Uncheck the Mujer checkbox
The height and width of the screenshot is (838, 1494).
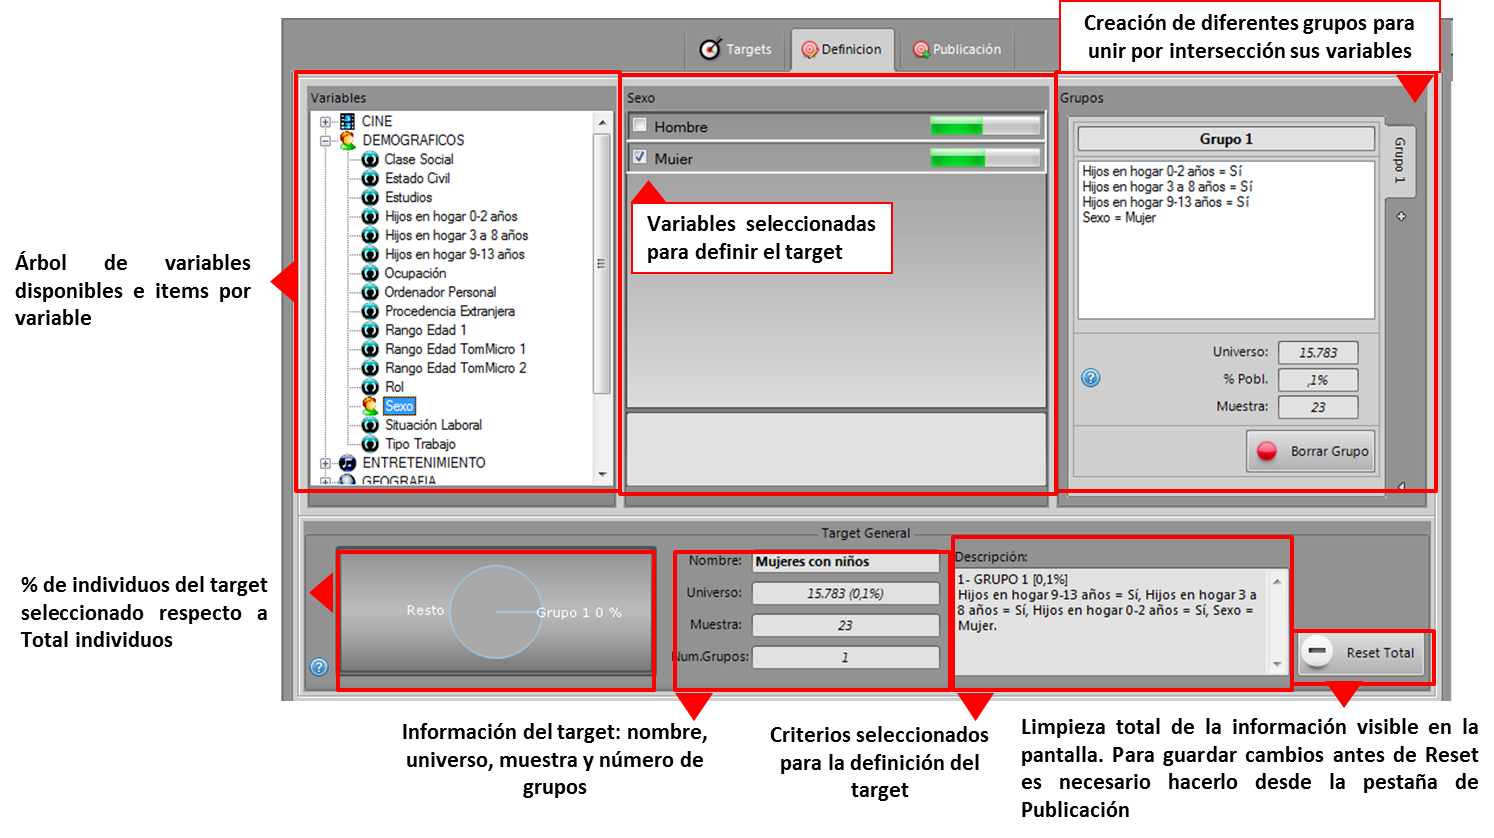click(x=640, y=158)
